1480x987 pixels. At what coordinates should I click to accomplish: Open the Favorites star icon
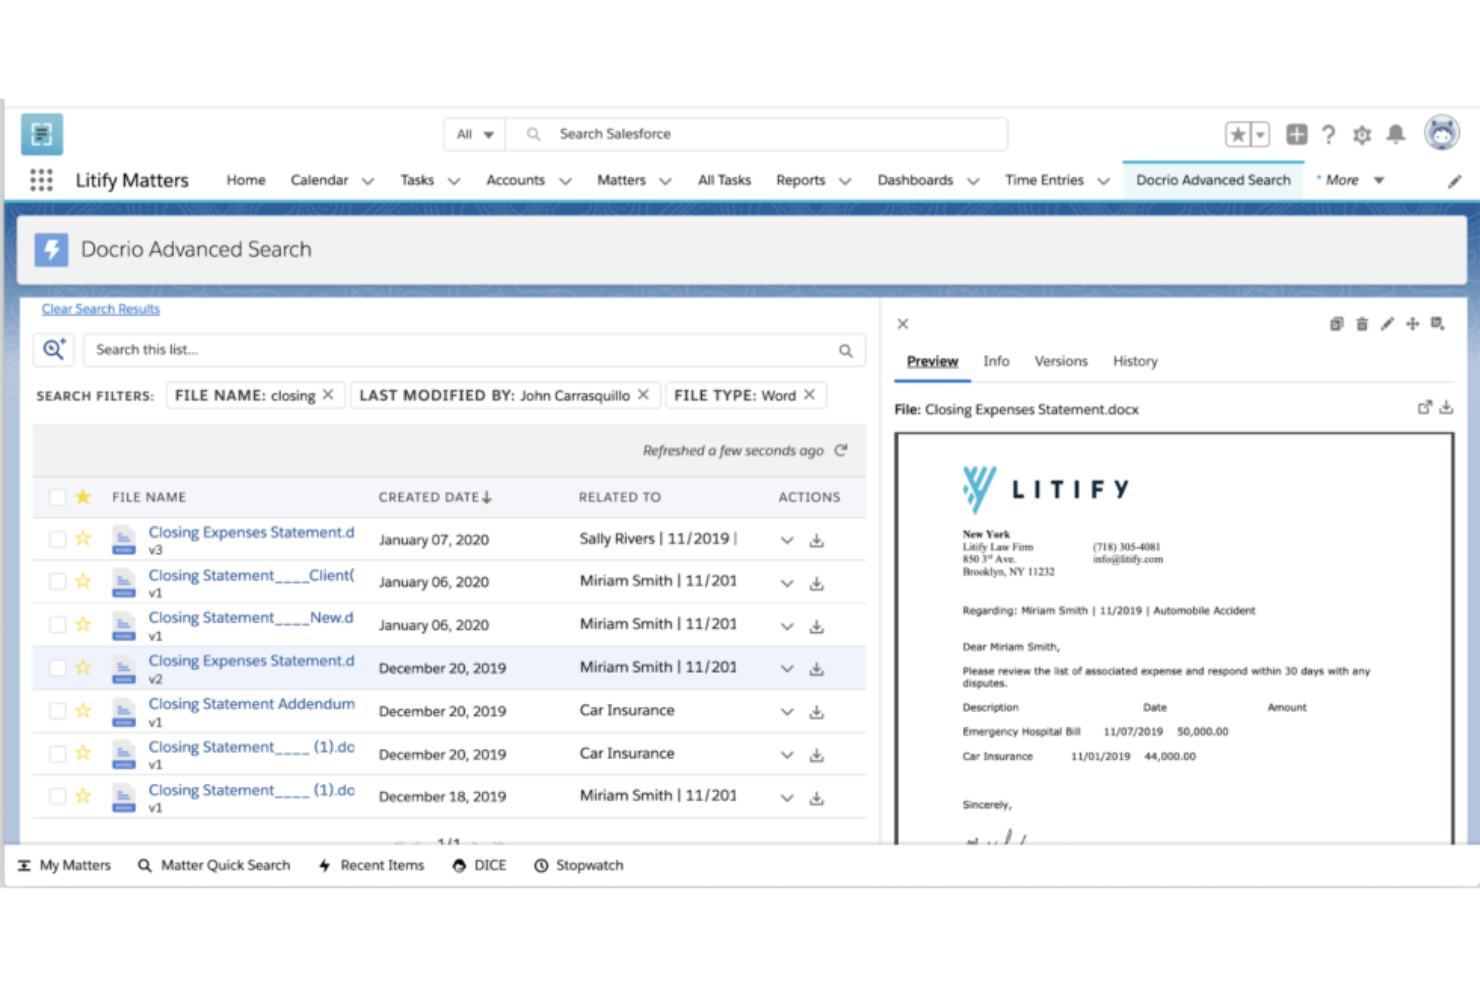coord(1238,134)
